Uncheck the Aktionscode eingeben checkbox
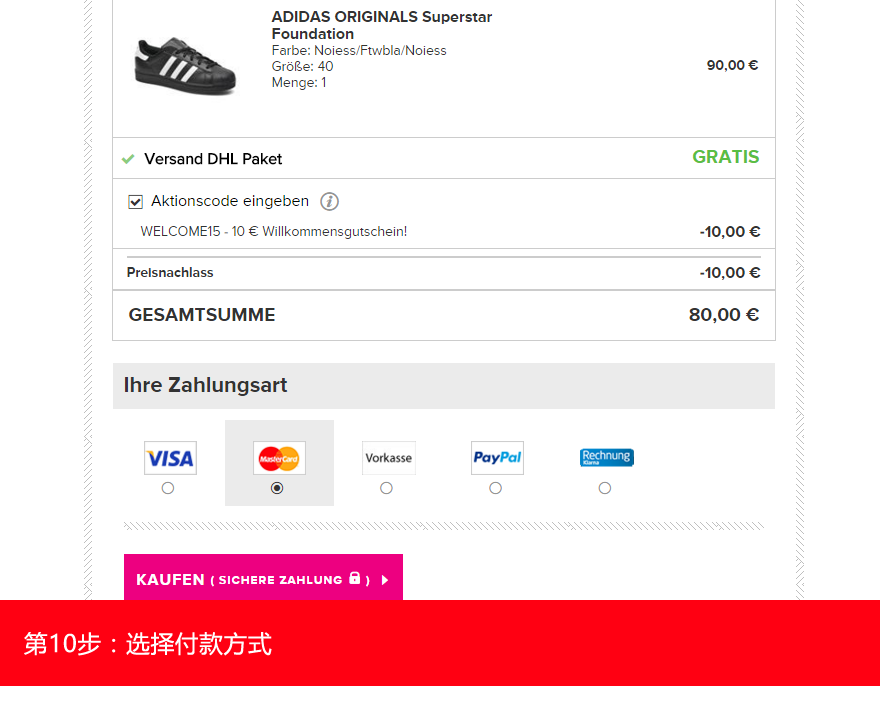 click(x=135, y=201)
